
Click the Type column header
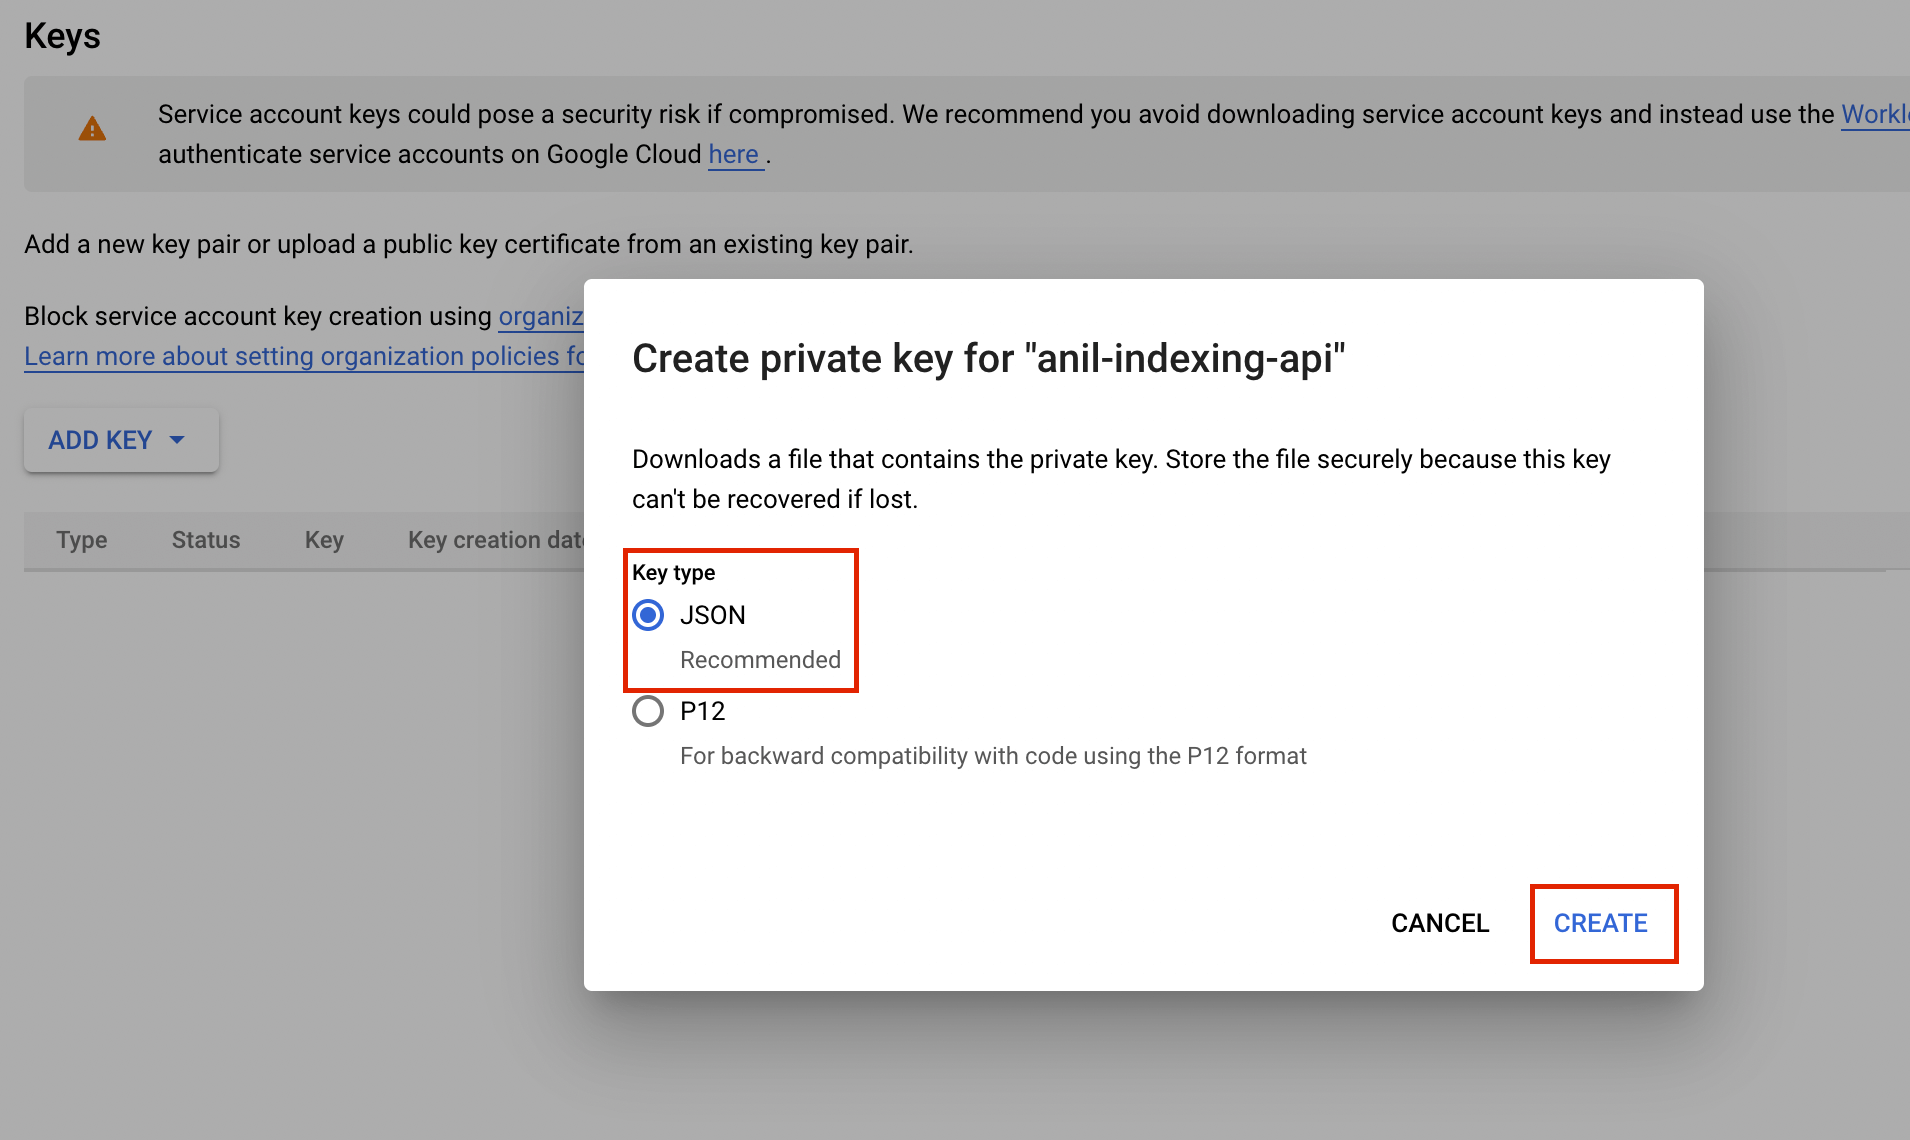pos(82,540)
